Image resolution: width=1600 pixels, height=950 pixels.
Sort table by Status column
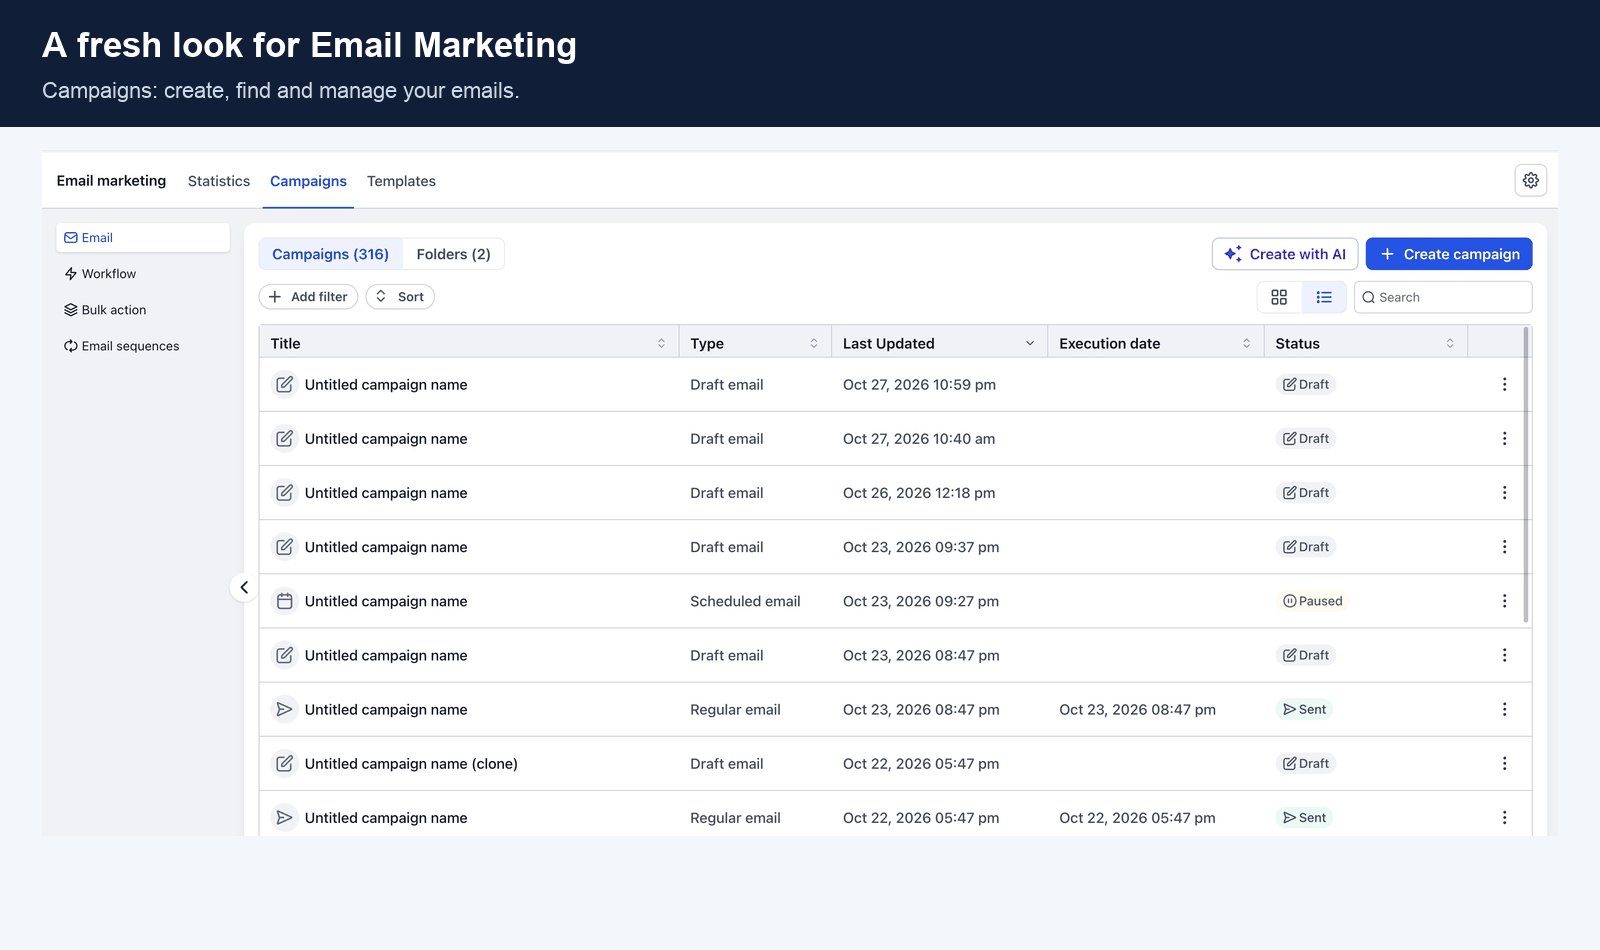coord(1450,343)
